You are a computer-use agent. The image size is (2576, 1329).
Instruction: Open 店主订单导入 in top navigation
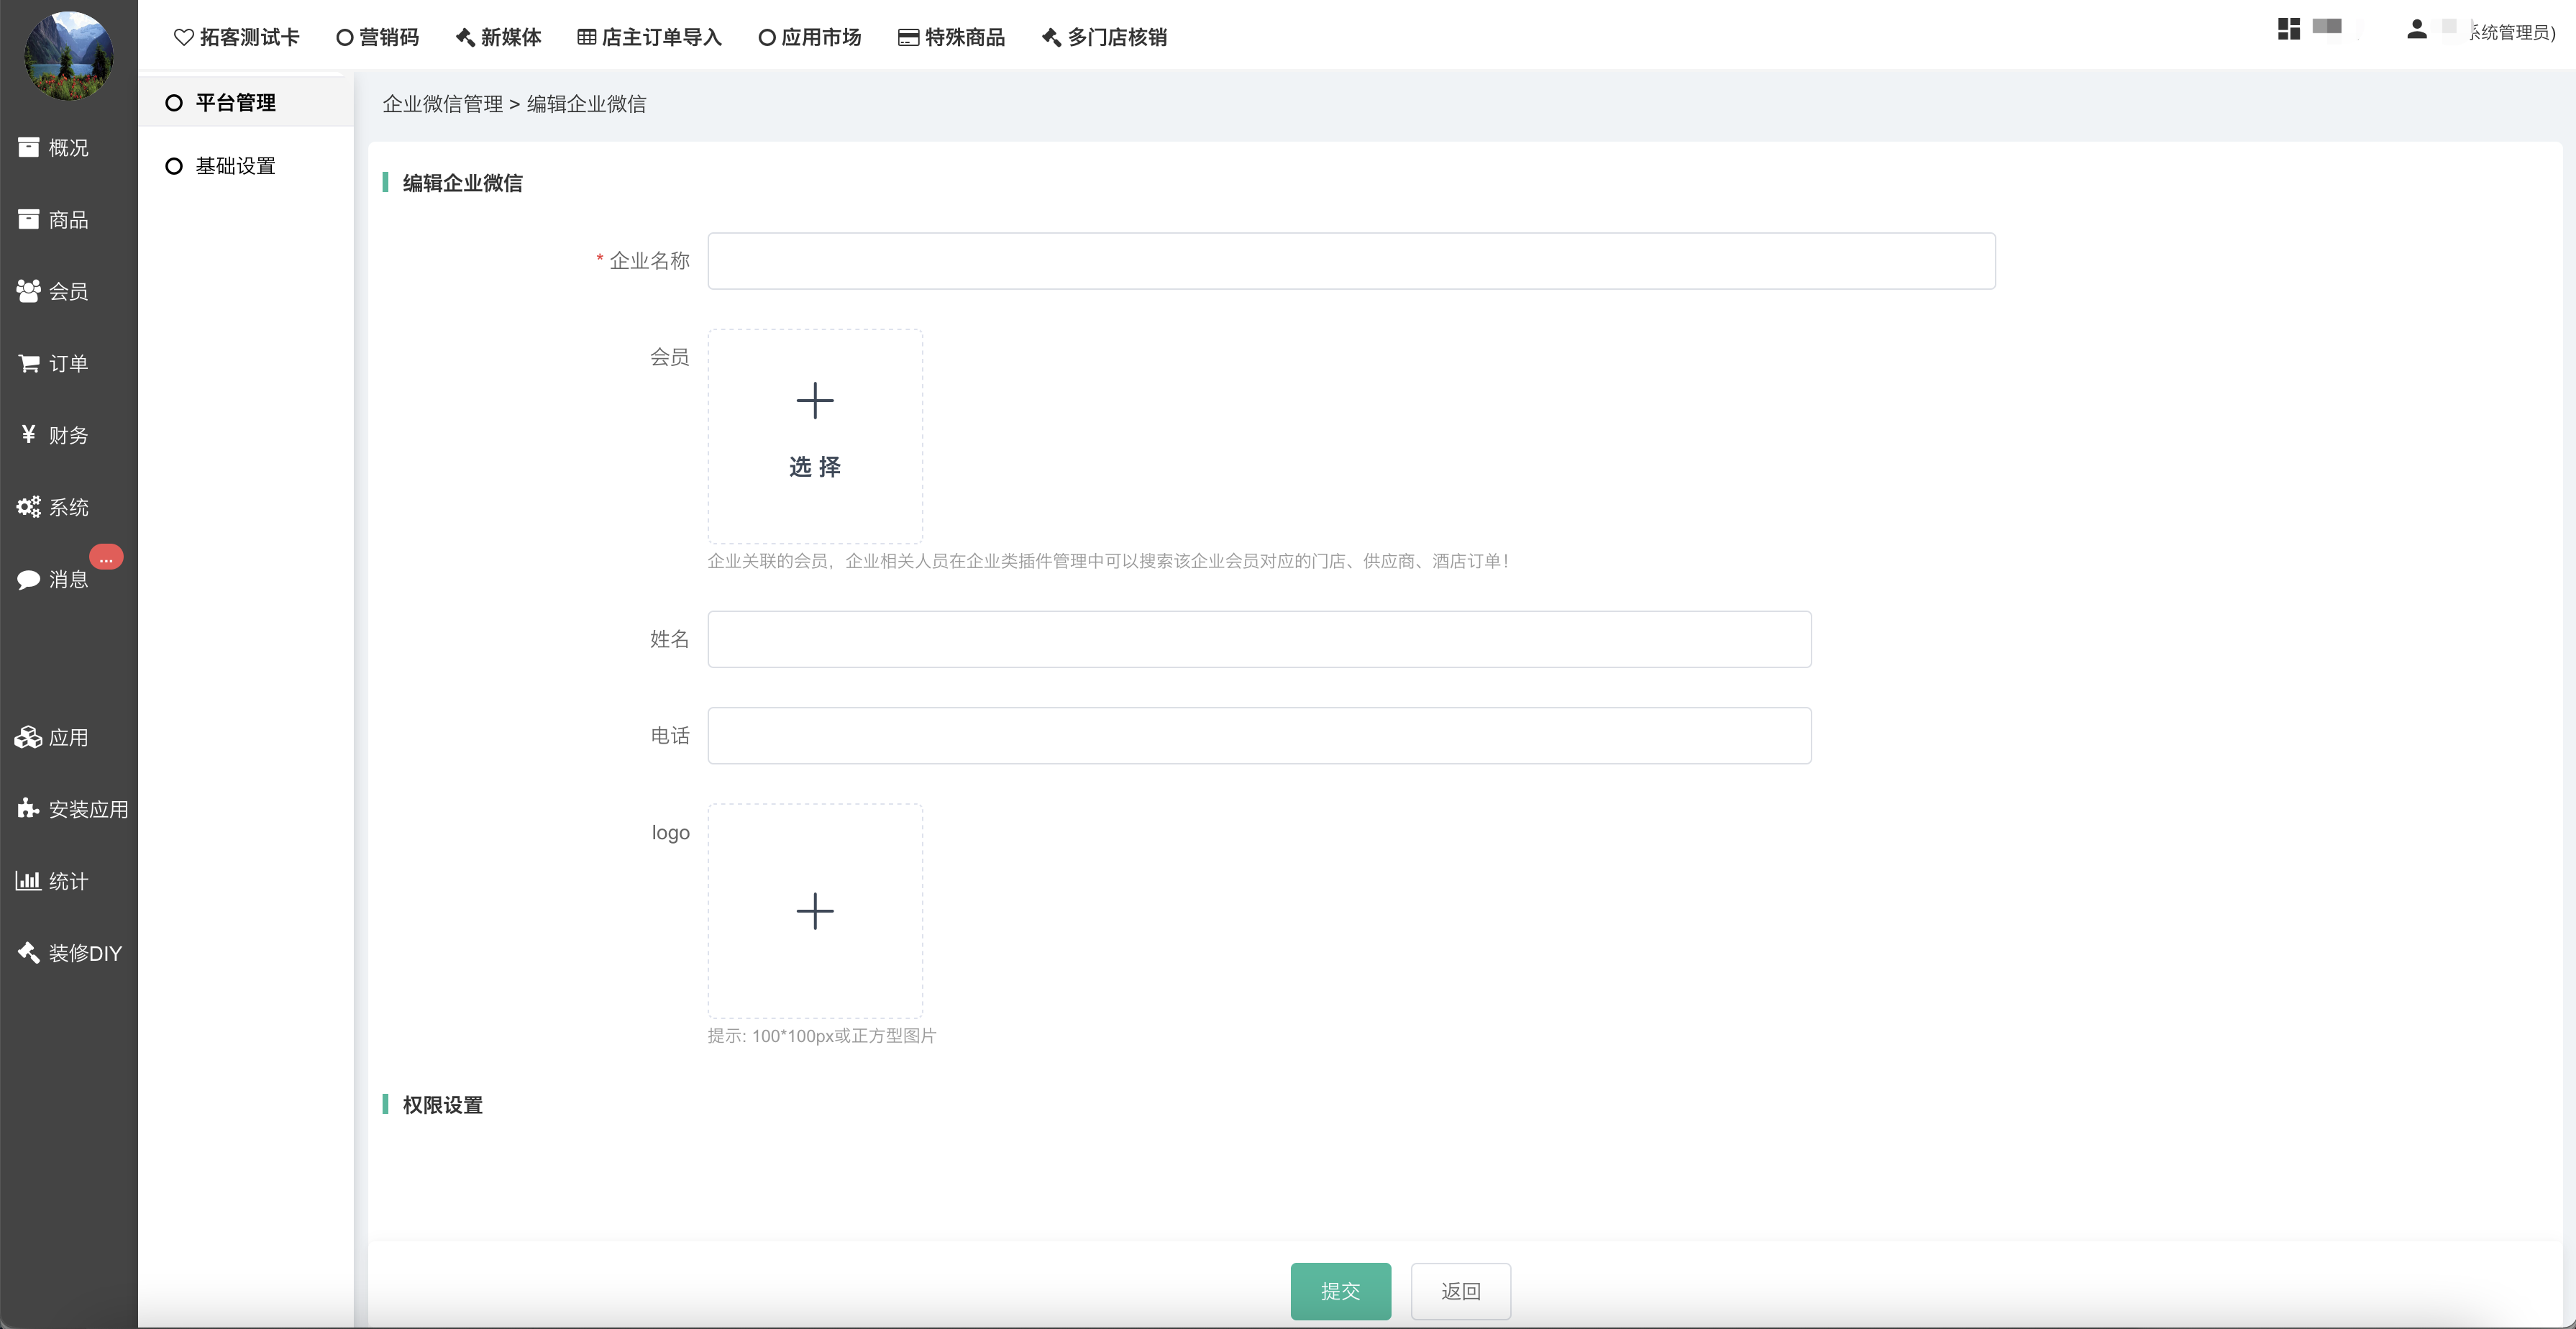pyautogui.click(x=650, y=38)
